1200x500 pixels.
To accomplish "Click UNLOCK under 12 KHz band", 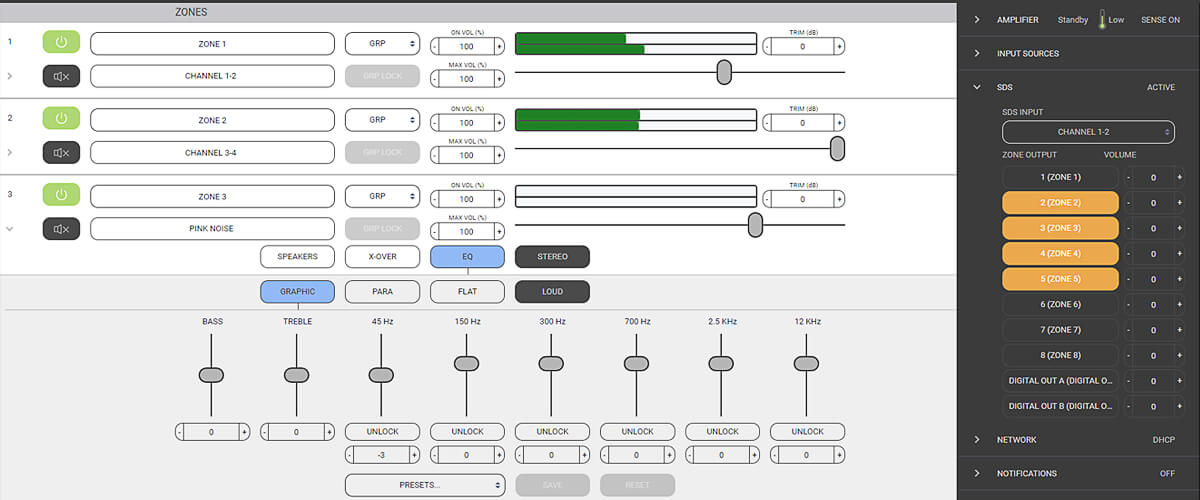I will coord(807,432).
